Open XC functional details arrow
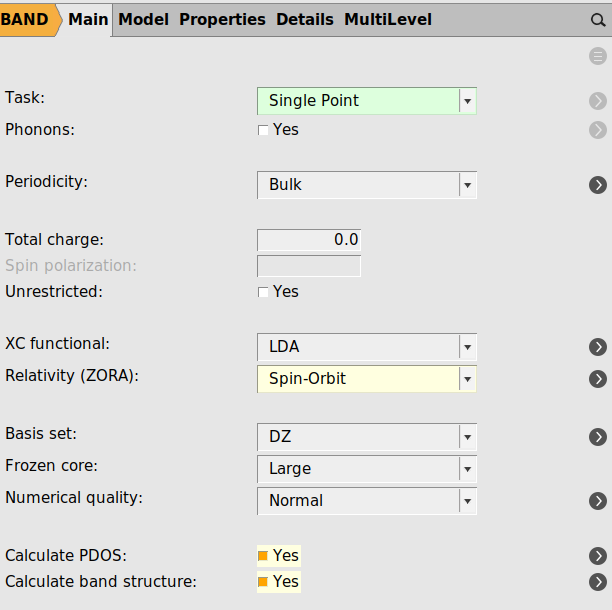Image resolution: width=612 pixels, height=610 pixels. (598, 347)
